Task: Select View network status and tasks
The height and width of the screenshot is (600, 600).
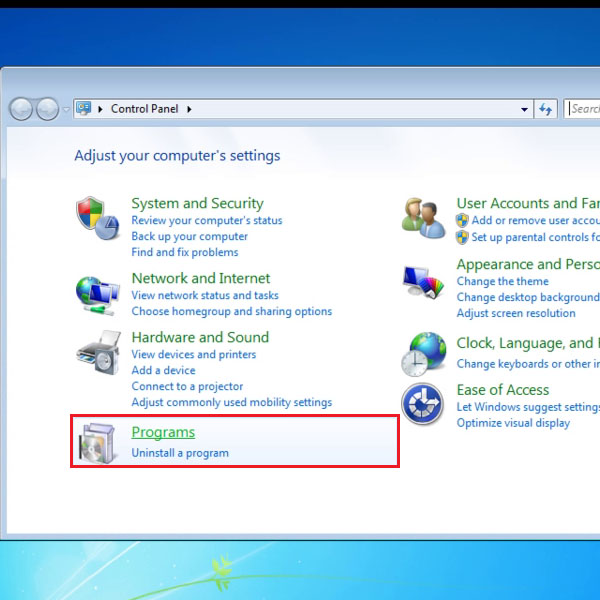Action: coord(205,295)
